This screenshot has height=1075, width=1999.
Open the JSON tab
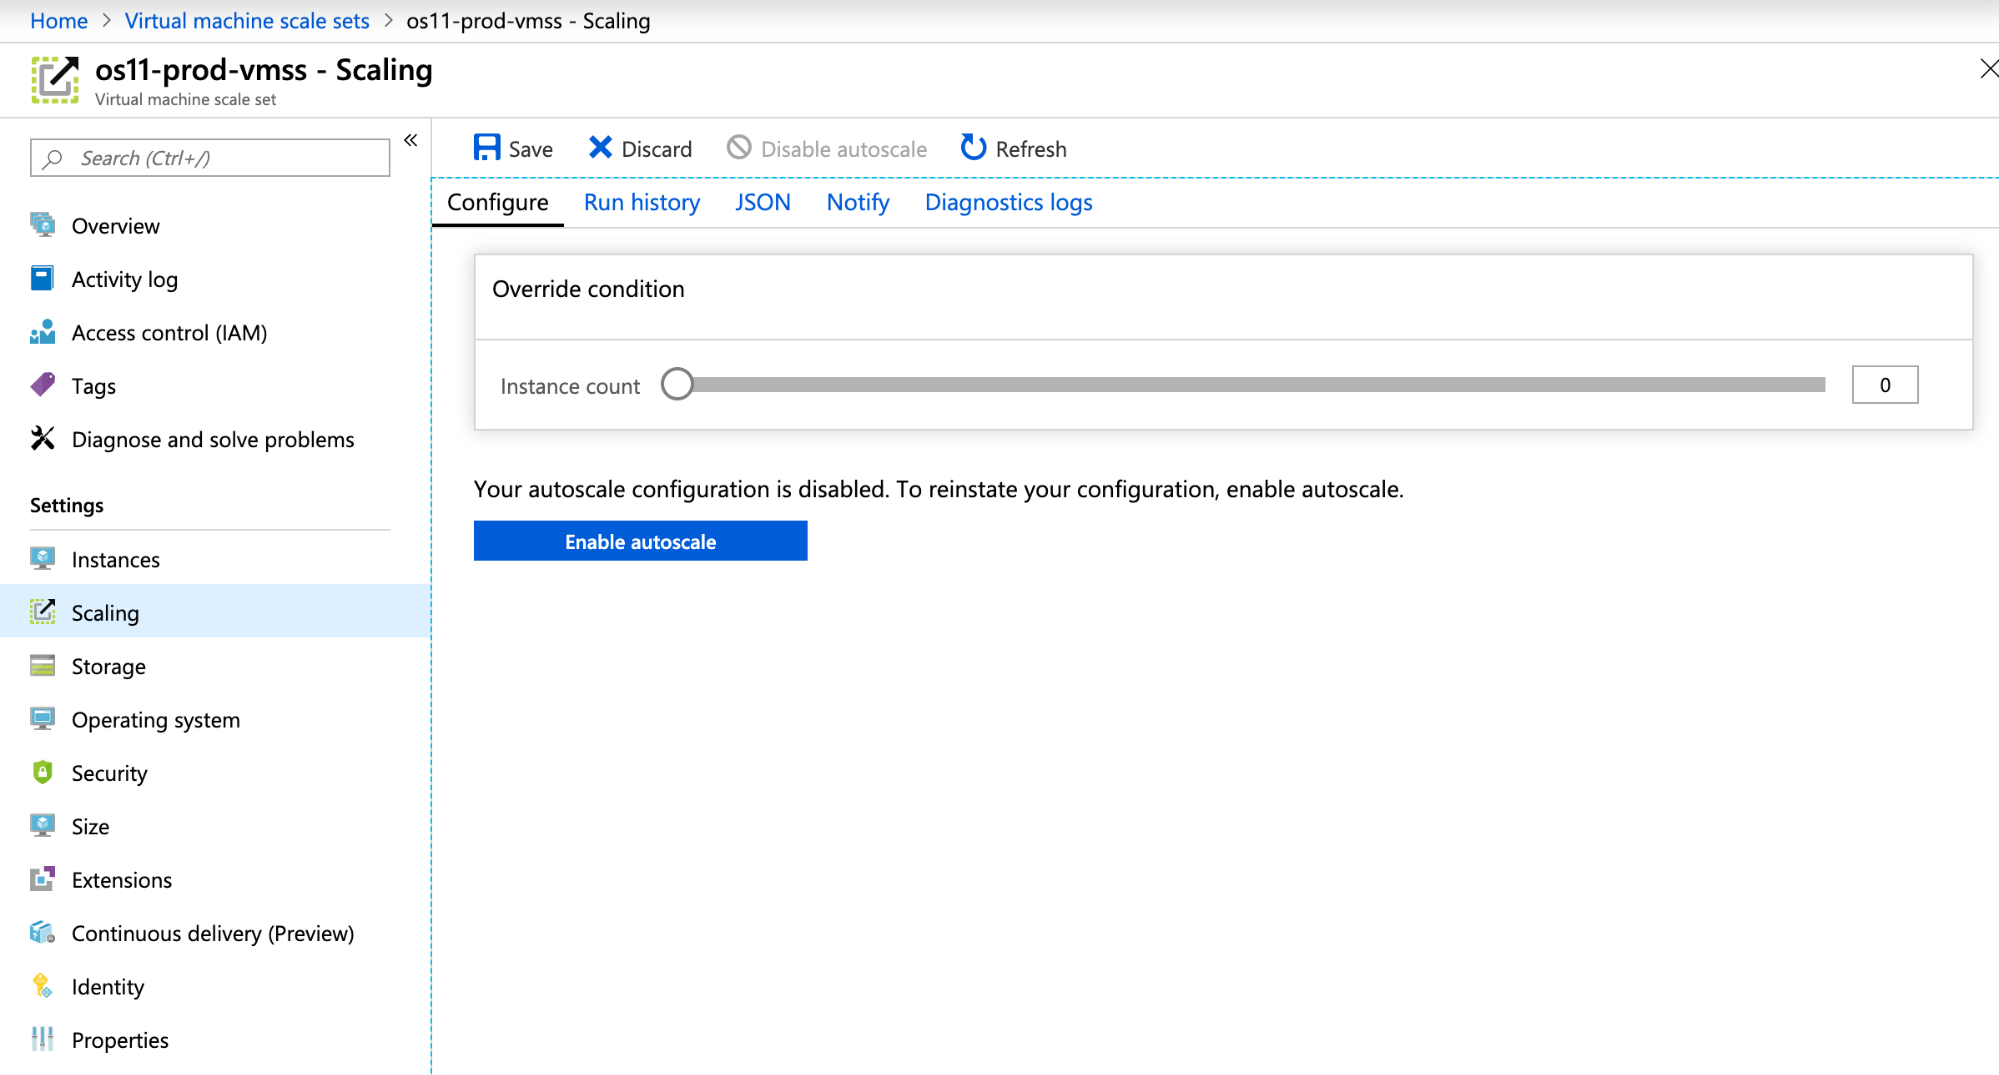pyautogui.click(x=762, y=202)
